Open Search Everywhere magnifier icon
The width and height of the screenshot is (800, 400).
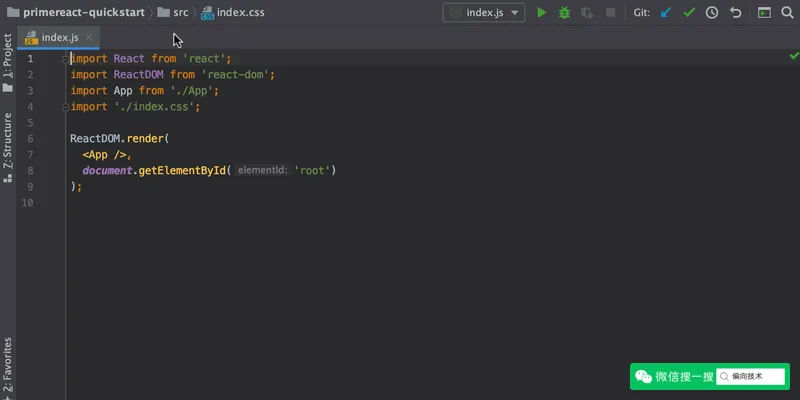point(787,13)
